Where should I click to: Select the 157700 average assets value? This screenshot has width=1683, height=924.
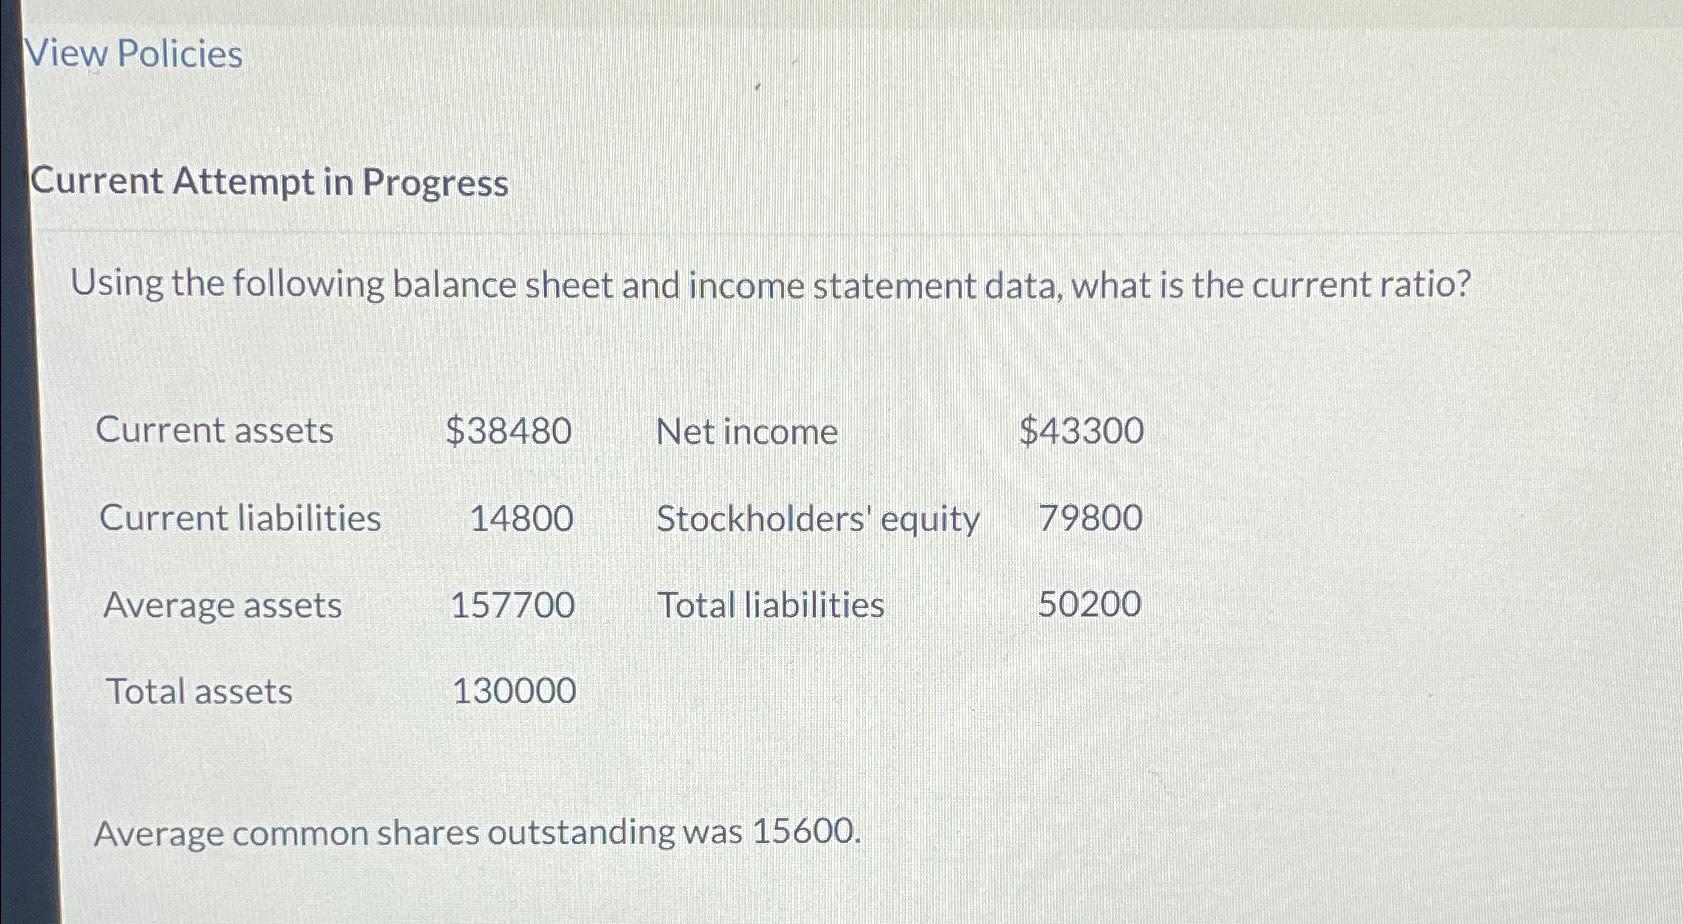coord(513,605)
